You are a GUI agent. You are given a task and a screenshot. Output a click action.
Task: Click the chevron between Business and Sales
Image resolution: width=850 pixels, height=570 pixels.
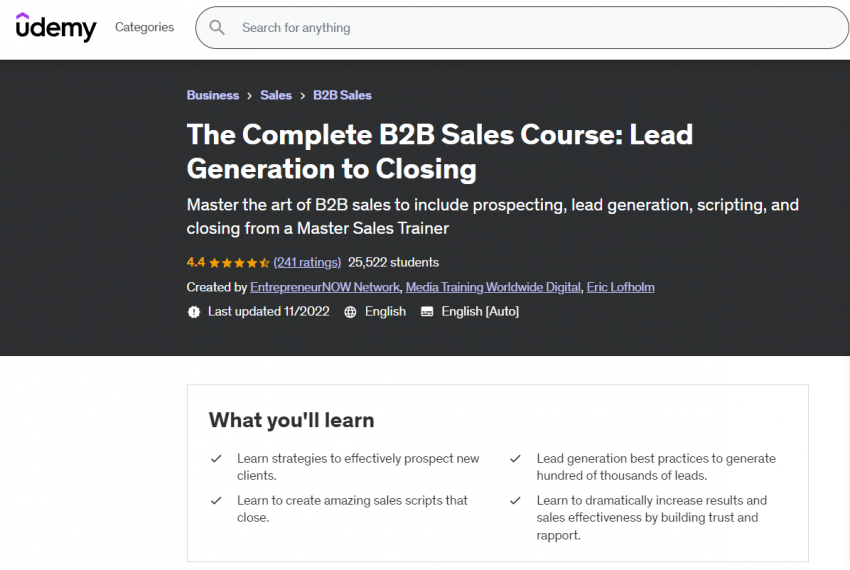249,96
